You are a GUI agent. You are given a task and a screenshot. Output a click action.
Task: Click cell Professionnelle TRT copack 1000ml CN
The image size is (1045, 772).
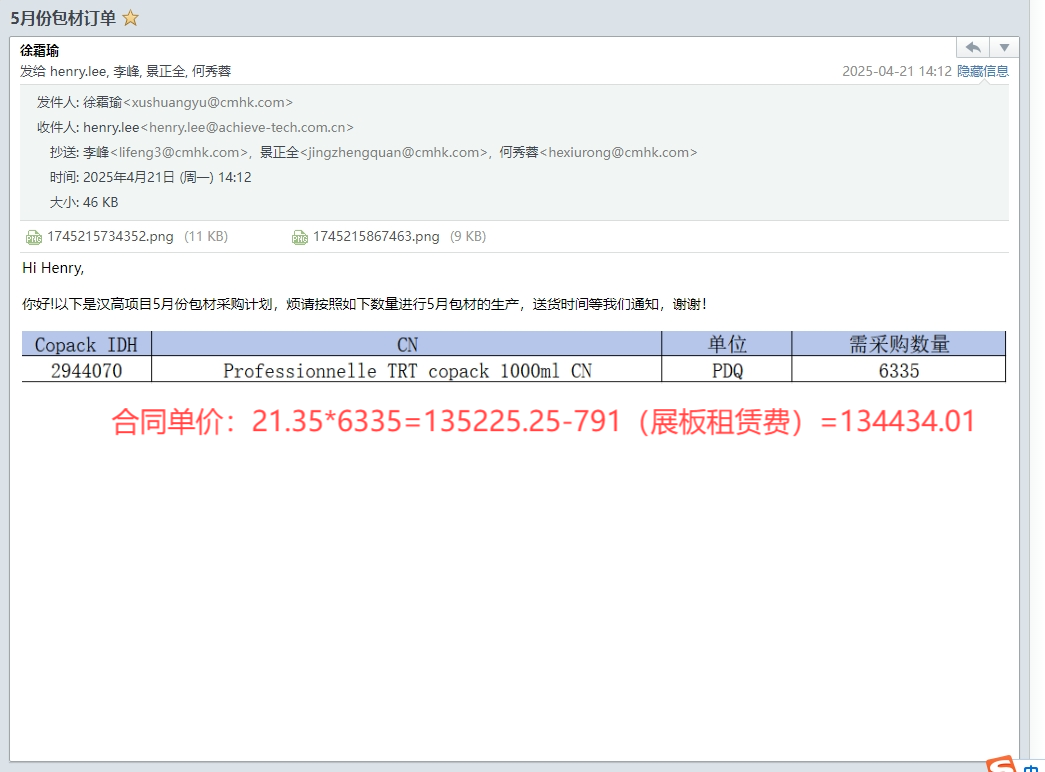click(407, 370)
